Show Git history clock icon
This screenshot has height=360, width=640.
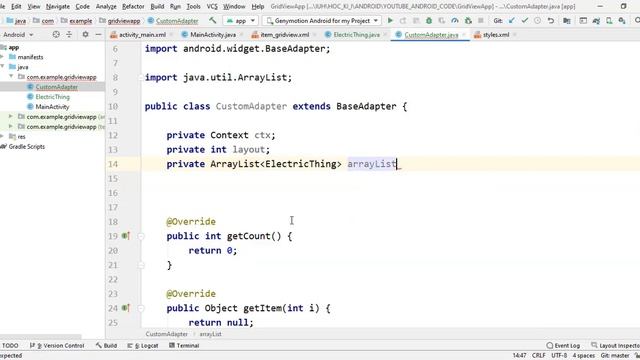pos(537,20)
